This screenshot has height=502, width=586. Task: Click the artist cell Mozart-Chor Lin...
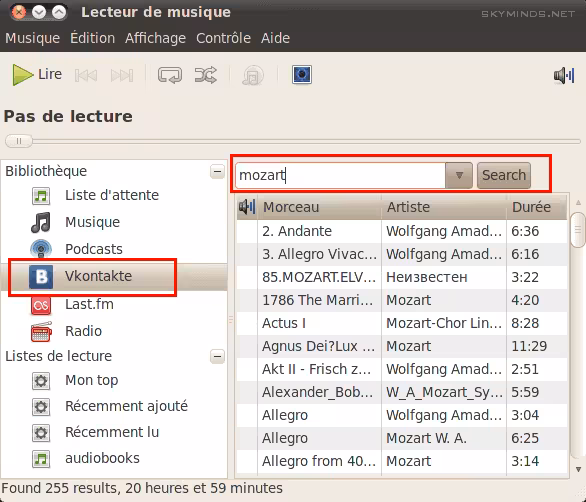click(444, 323)
